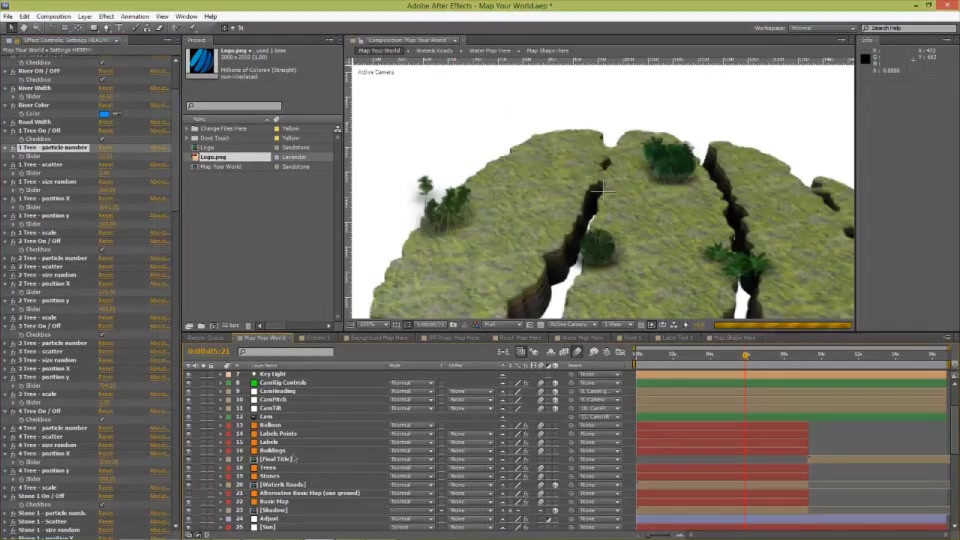960x540 pixels.
Task: Click the River Color eyedropper
Action: point(116,114)
